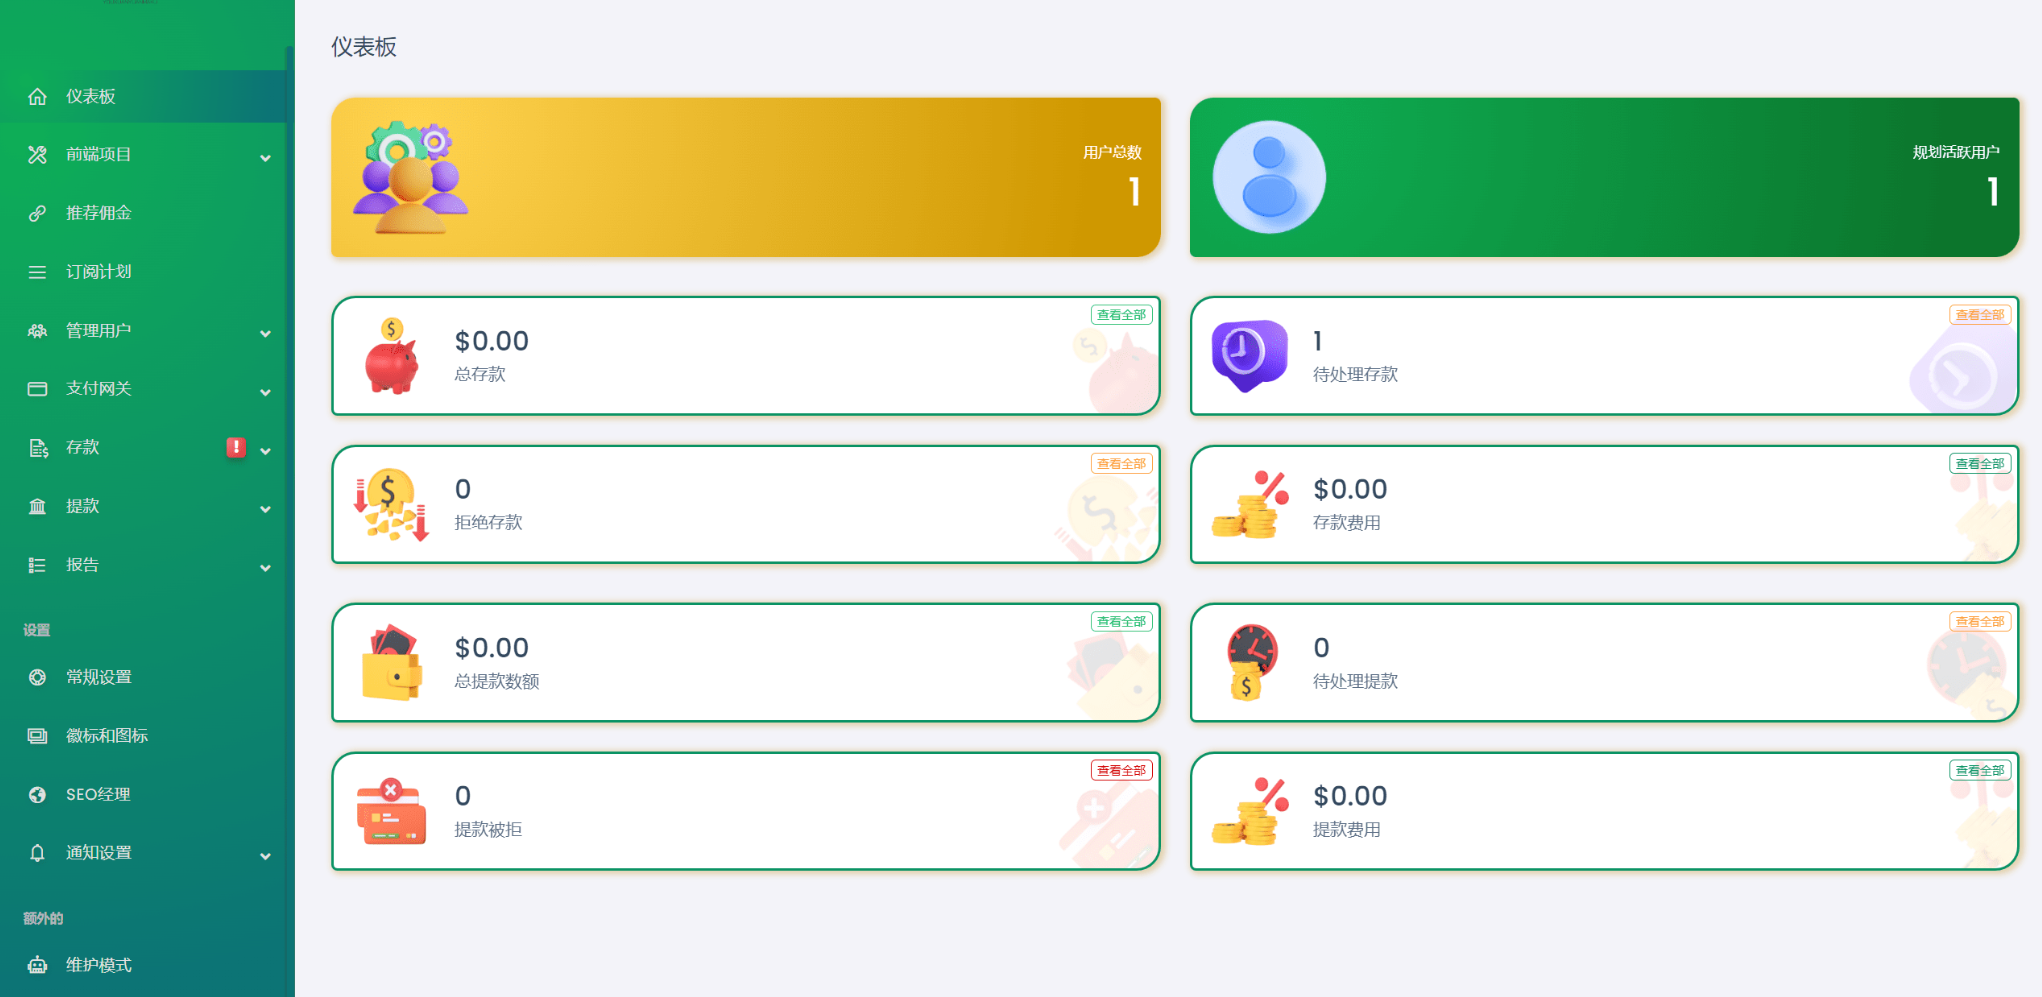Click the globe icon for SEO经理
The image size is (2042, 997).
pyautogui.click(x=37, y=795)
